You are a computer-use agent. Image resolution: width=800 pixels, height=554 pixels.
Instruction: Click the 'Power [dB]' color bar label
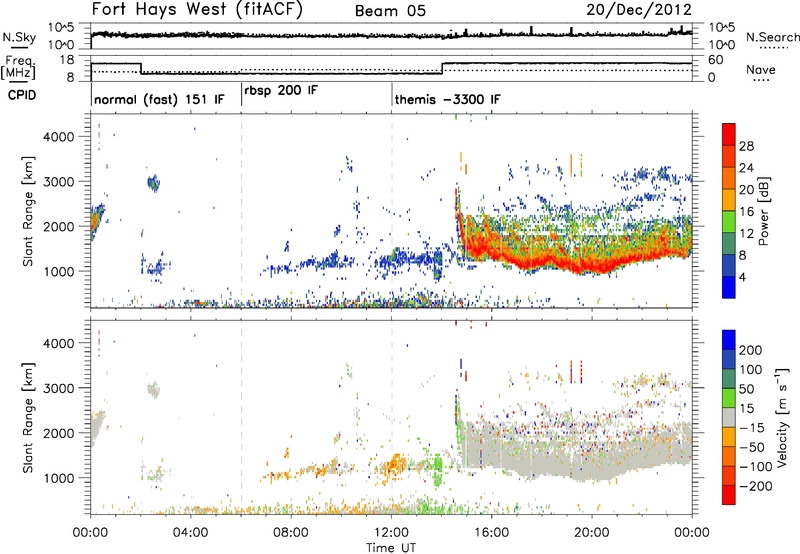764,211
